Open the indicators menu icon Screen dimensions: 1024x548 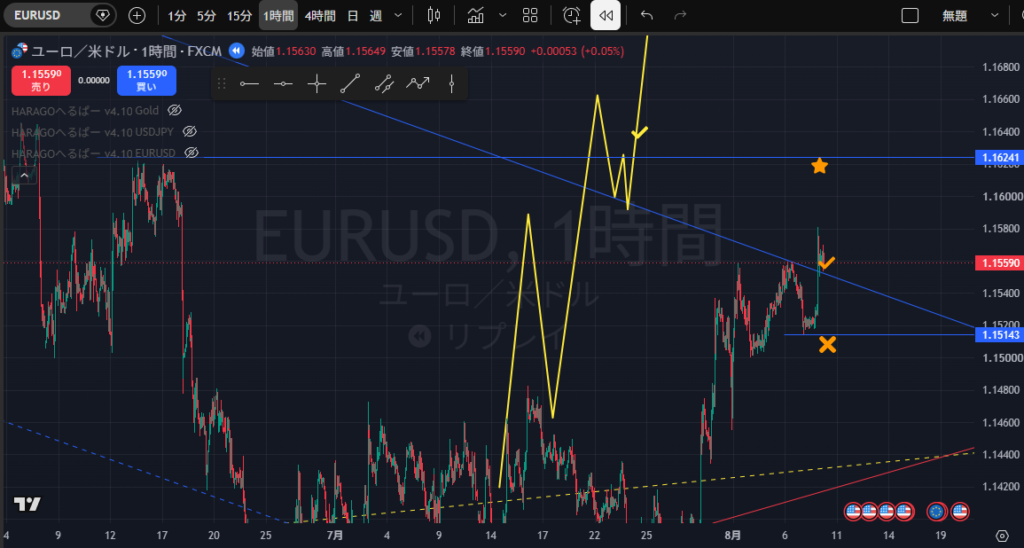click(x=475, y=16)
